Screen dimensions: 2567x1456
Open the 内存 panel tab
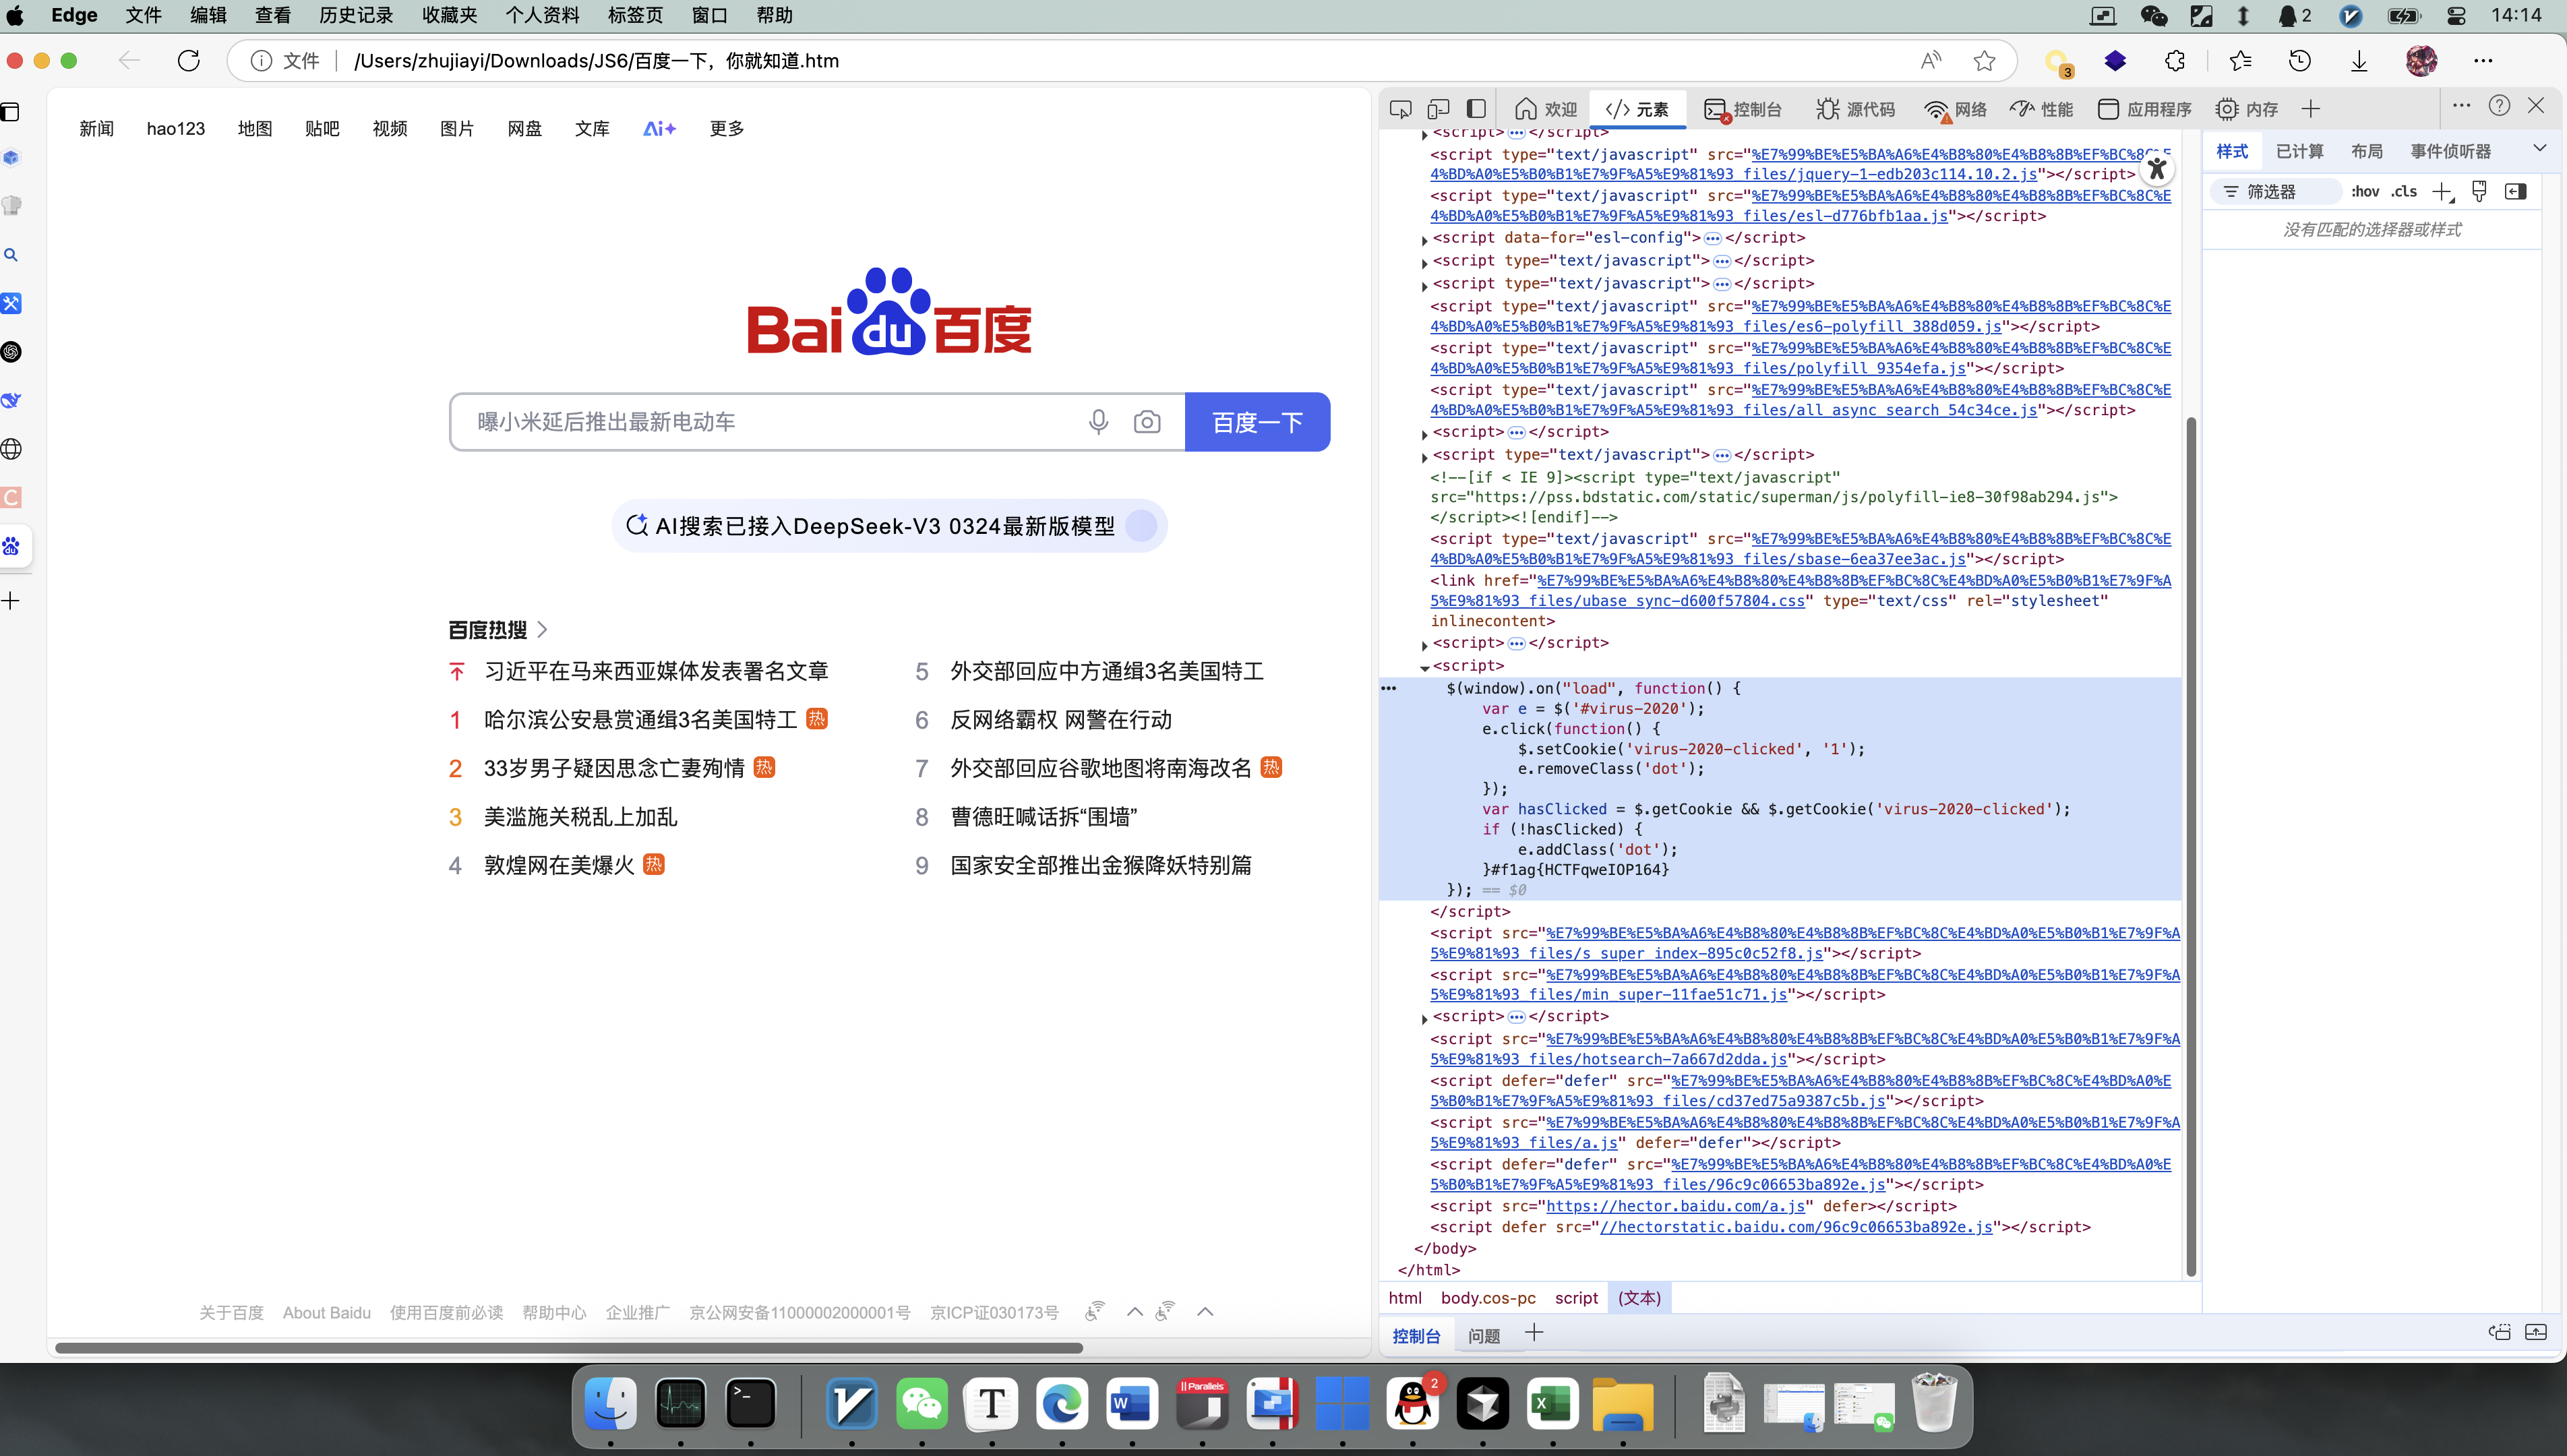(2246, 109)
